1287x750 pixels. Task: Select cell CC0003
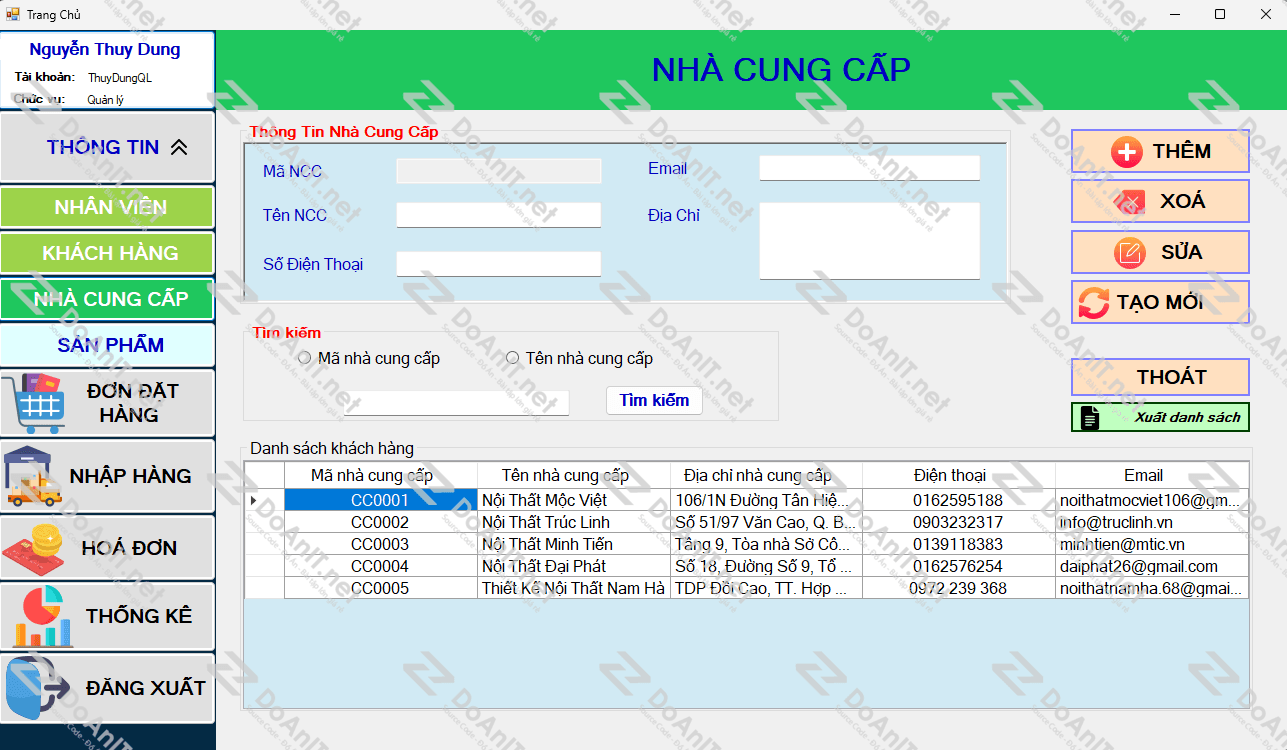click(x=381, y=544)
